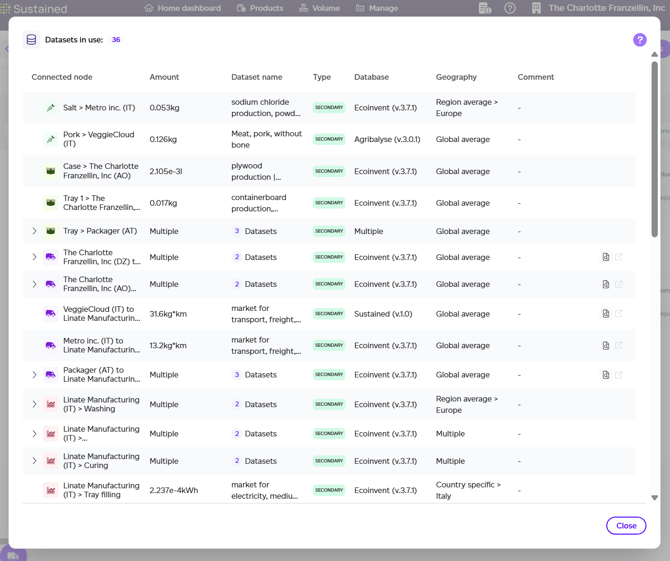Viewport: 670px width, 561px height.
Task: Open document icon in Metro Inc. transport row
Action: coord(605,345)
